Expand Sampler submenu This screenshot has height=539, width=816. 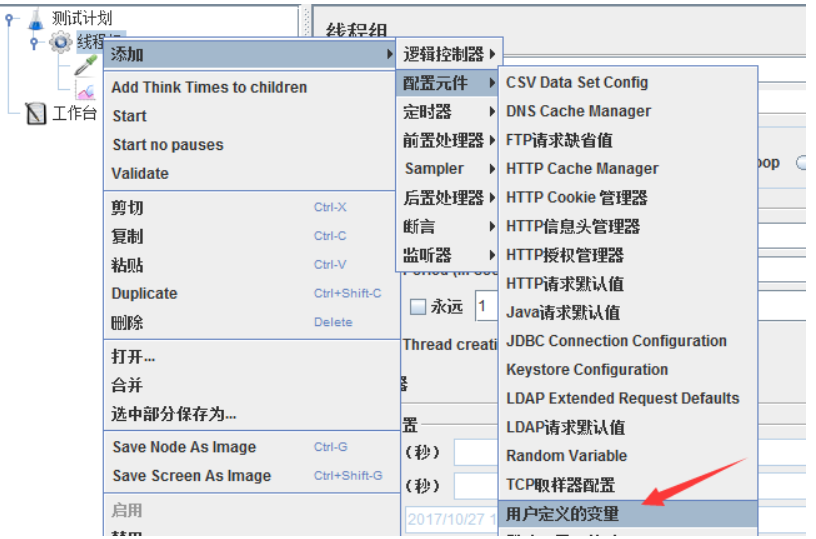(x=448, y=169)
